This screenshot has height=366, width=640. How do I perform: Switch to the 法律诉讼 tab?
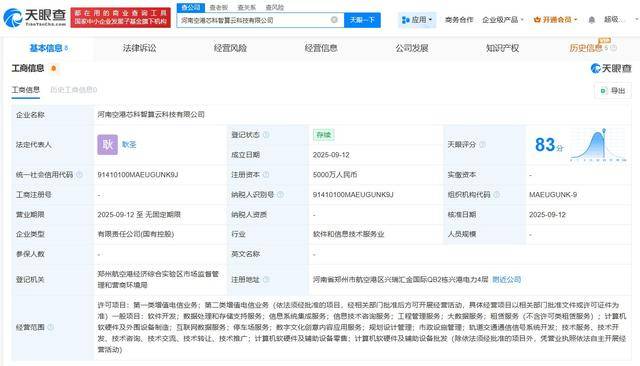140,48
